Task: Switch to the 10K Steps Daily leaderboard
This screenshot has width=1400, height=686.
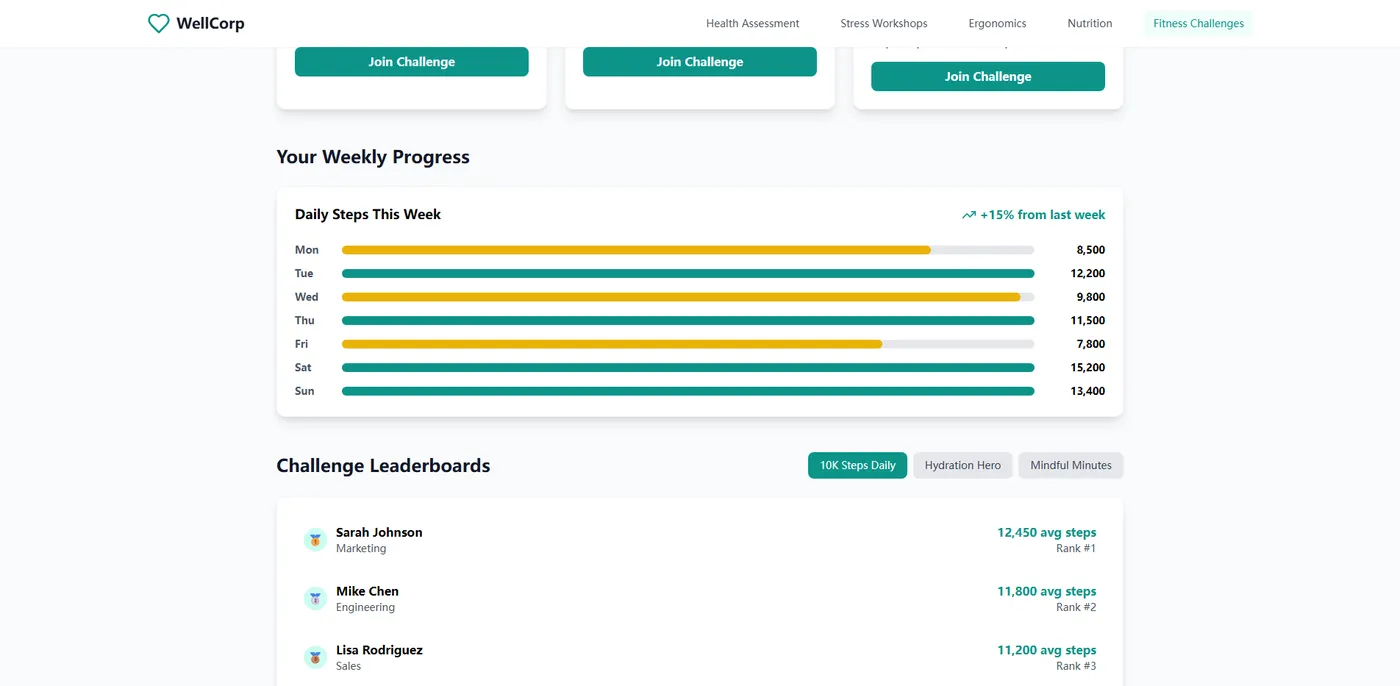Action: point(857,465)
